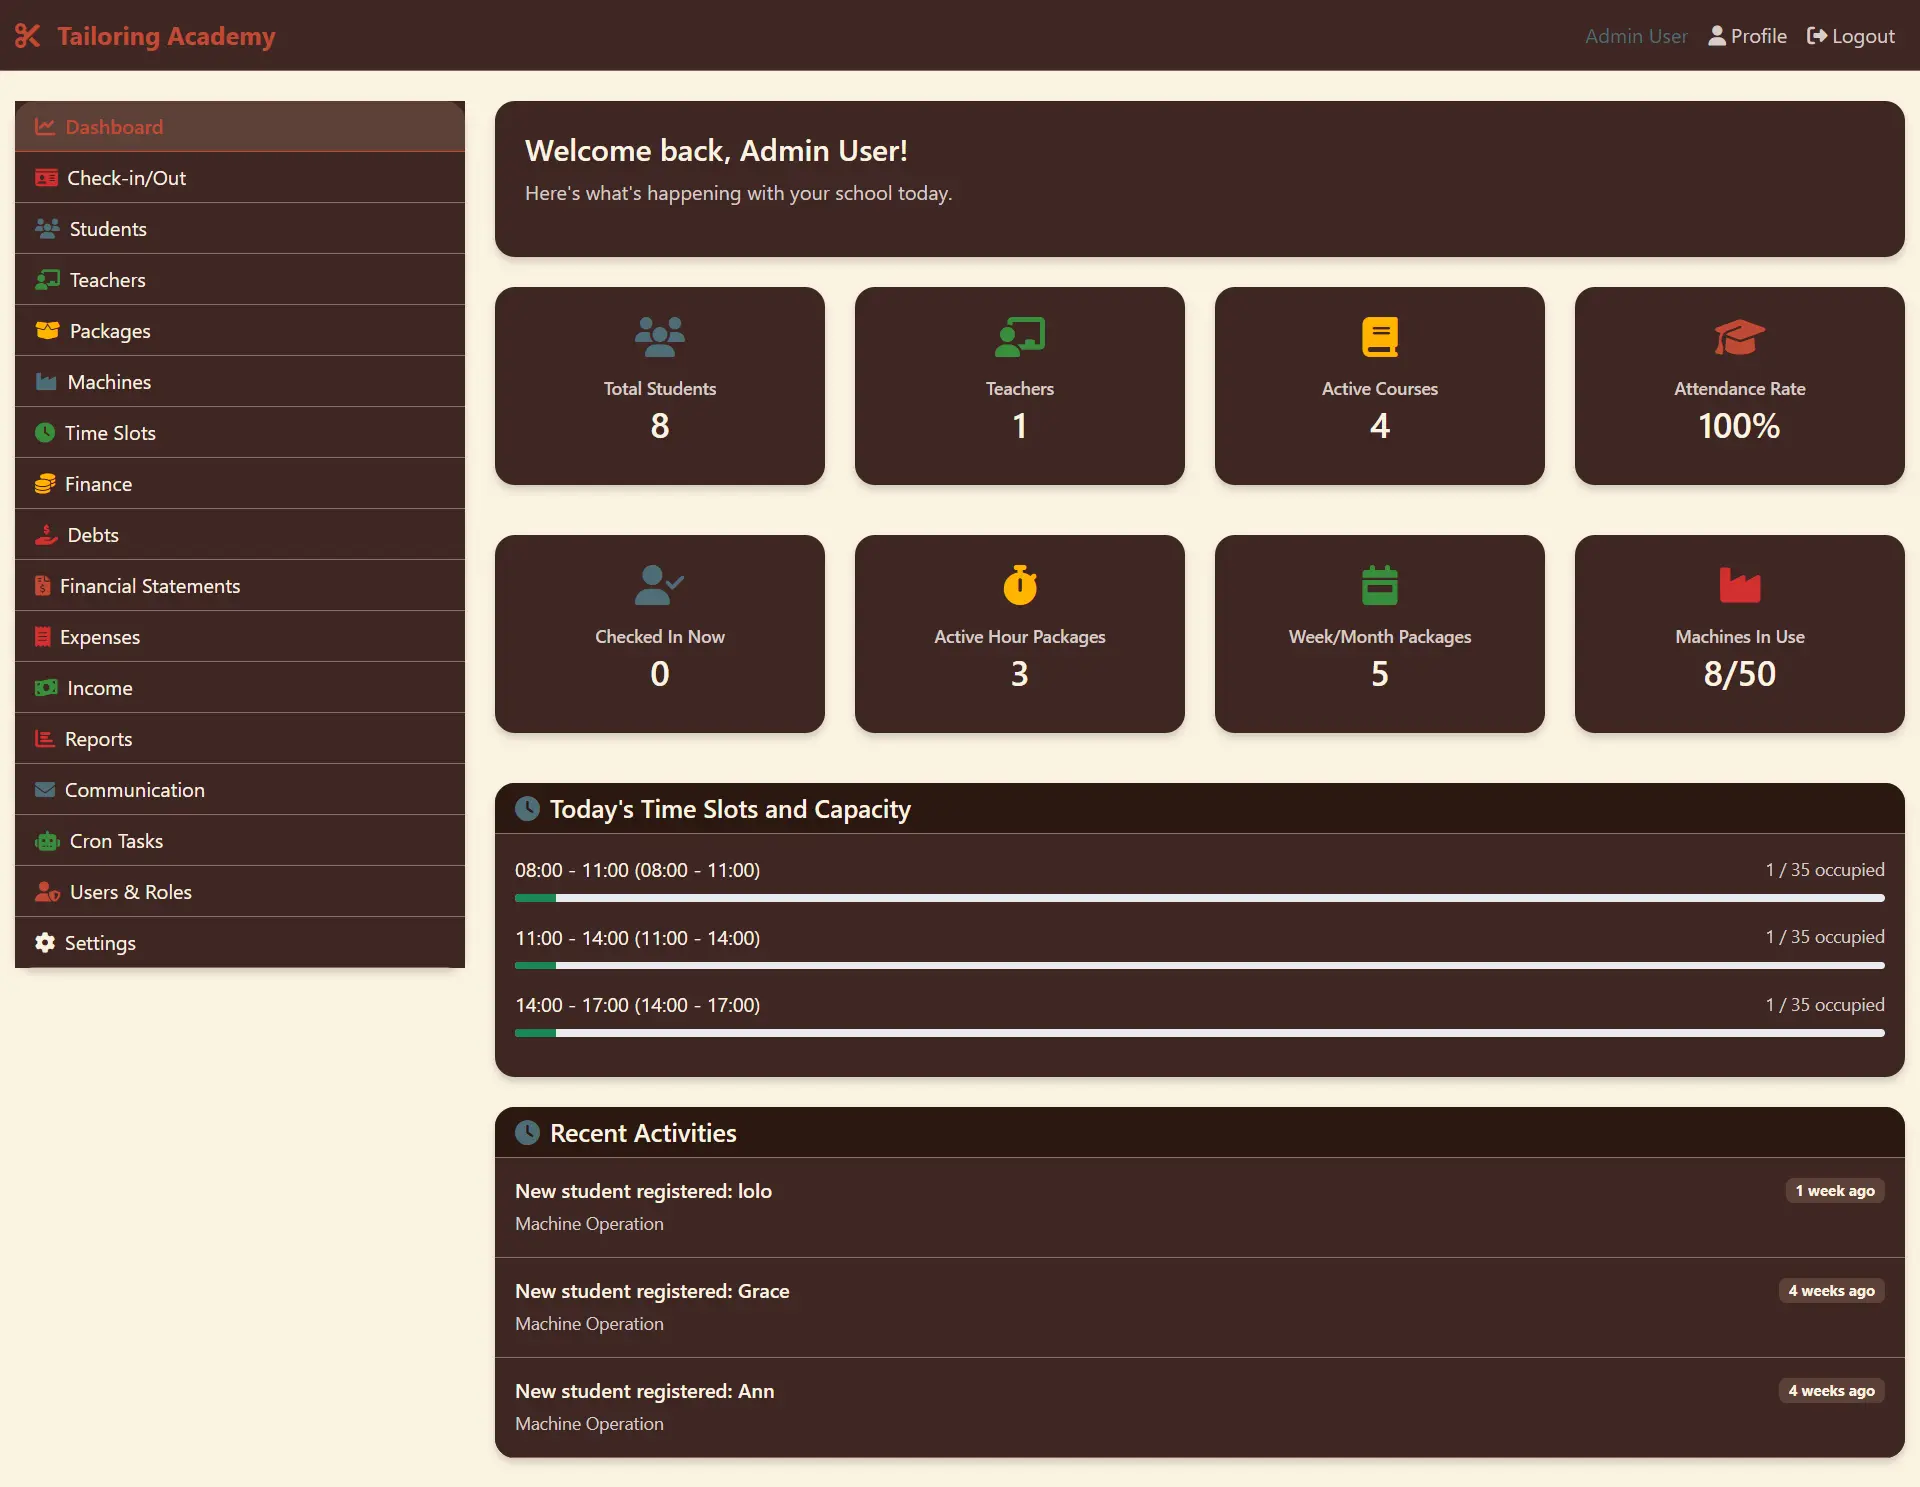The height and width of the screenshot is (1487, 1920).
Task: Open the Profile link in header
Action: click(x=1747, y=36)
